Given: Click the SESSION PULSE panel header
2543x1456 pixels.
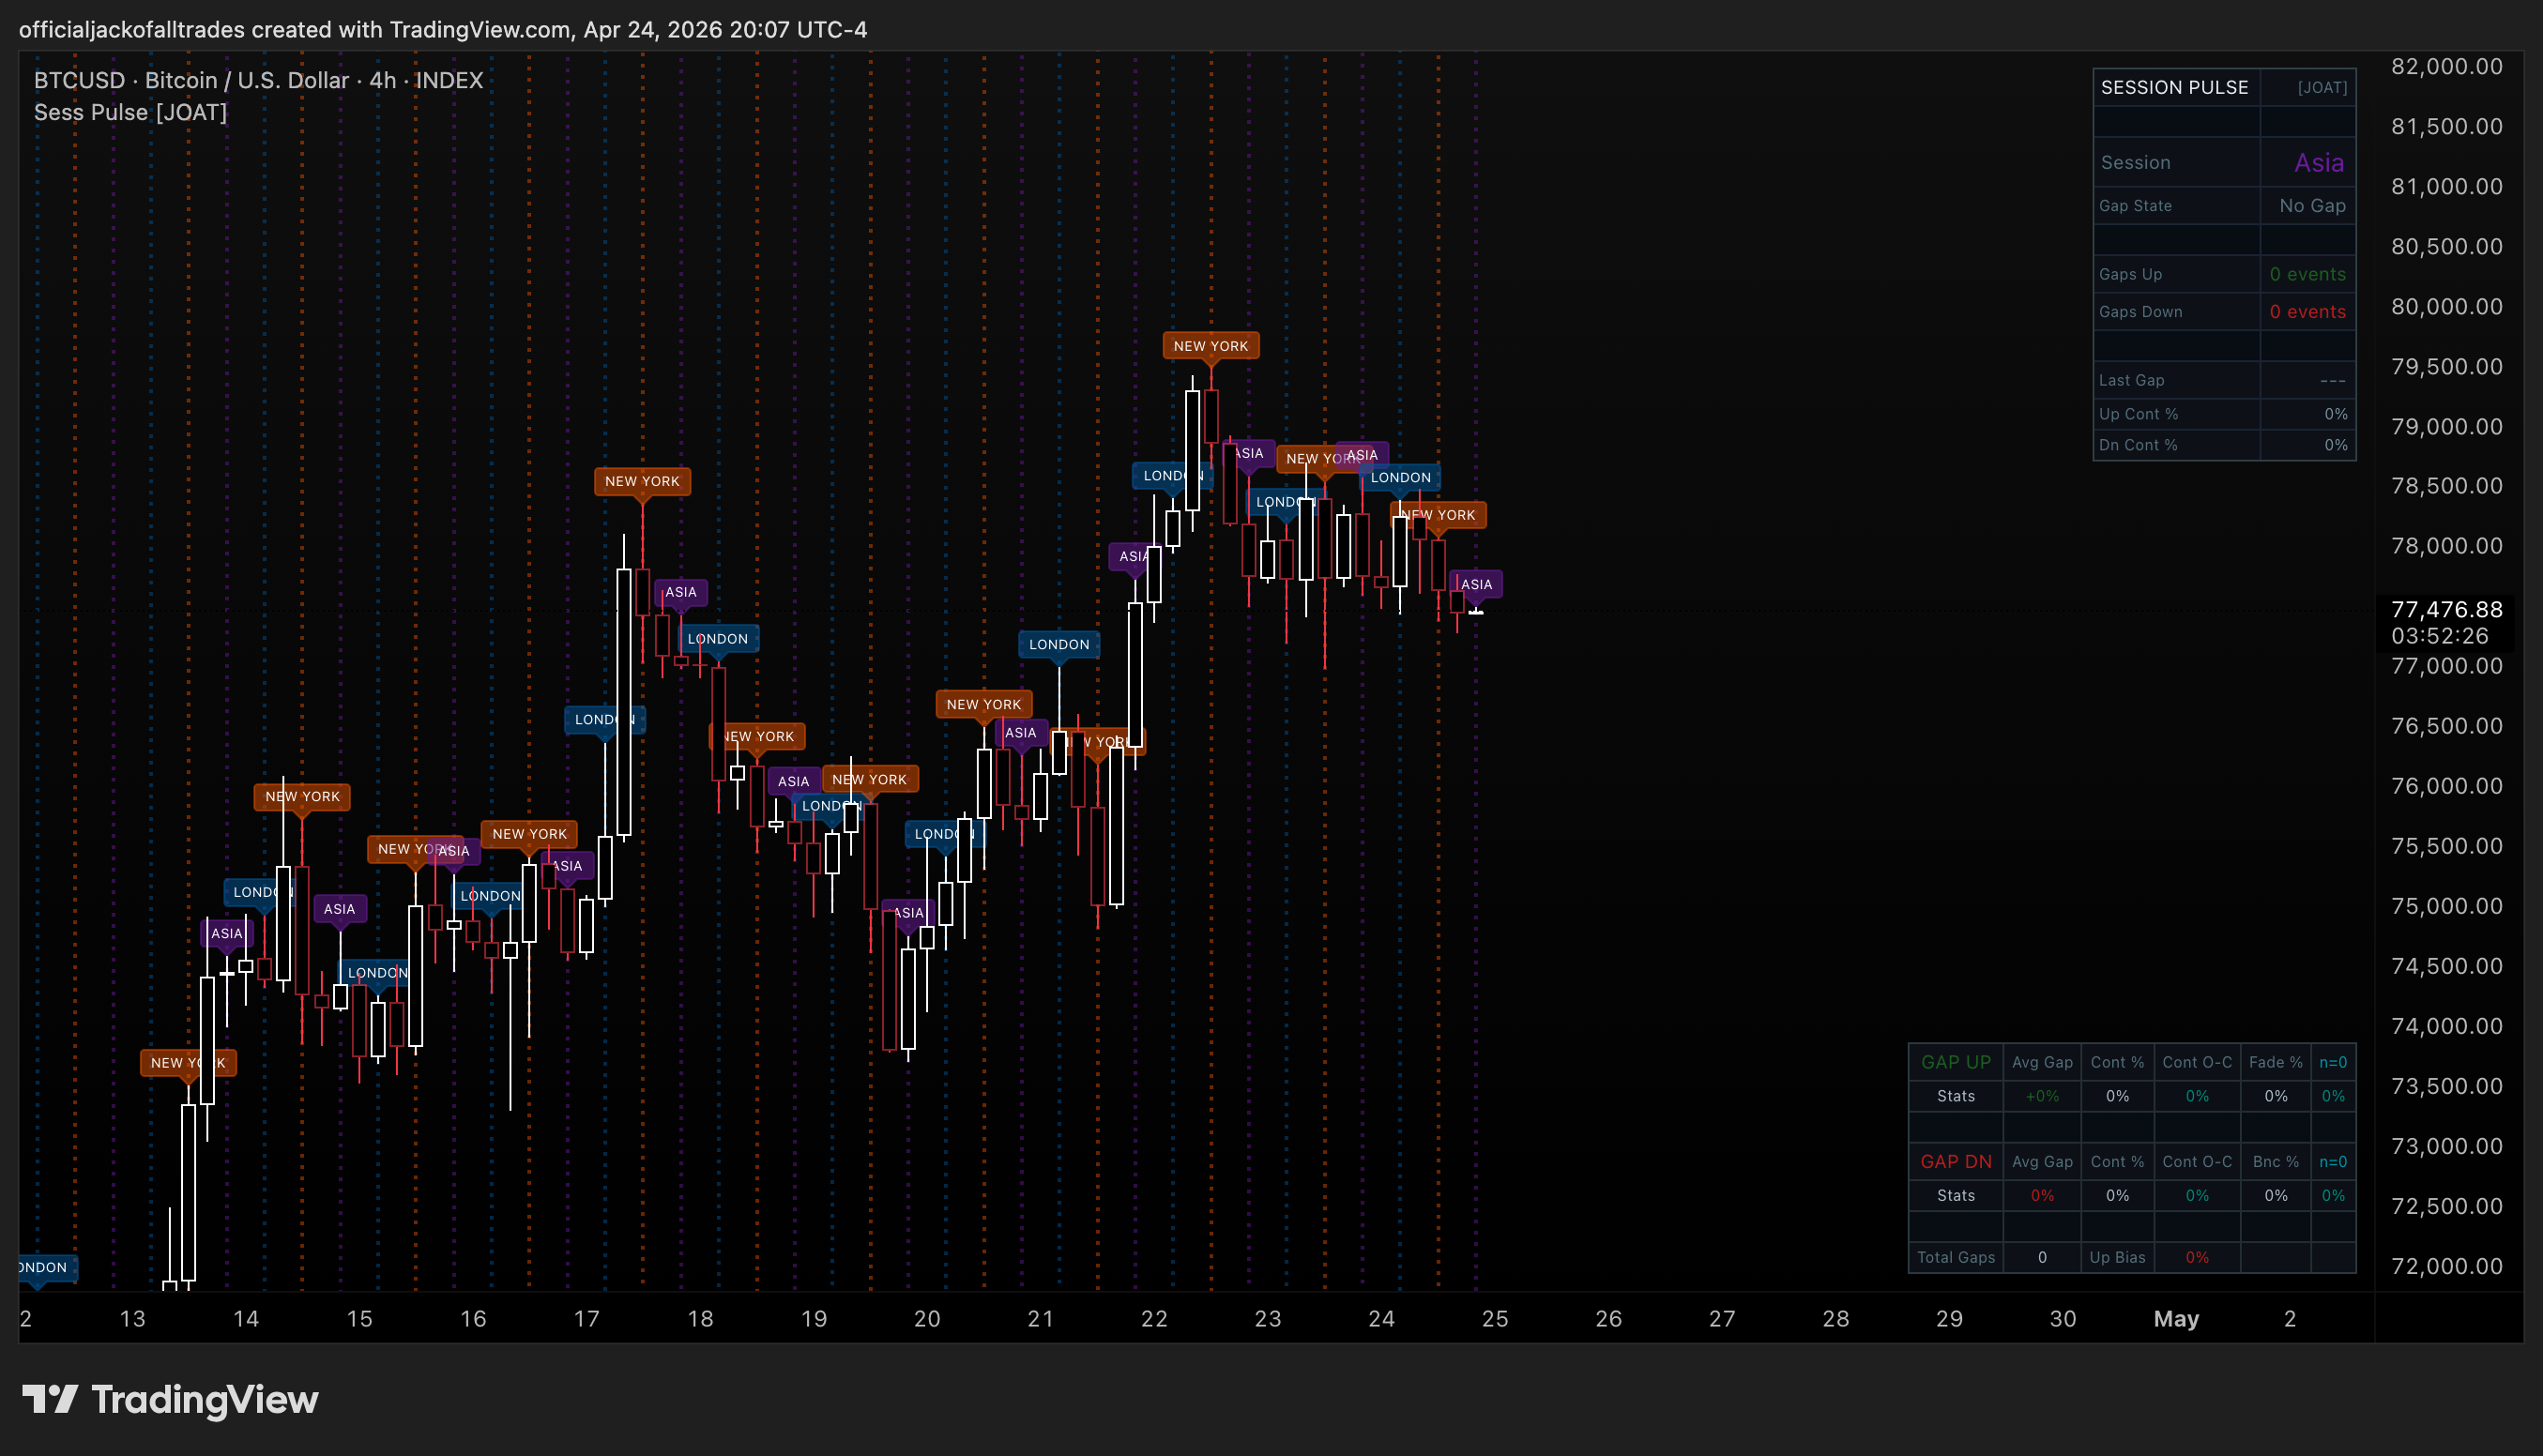Looking at the screenshot, I should tap(2174, 87).
